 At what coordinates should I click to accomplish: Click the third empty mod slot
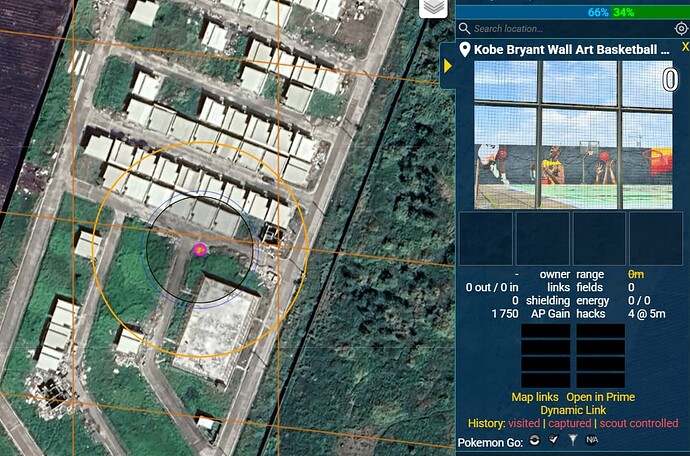599,239
